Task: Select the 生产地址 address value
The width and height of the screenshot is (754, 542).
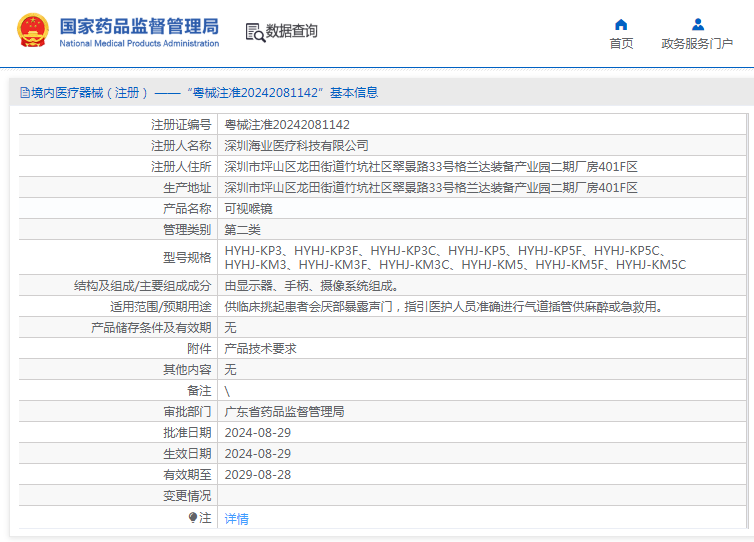Action: click(431, 188)
